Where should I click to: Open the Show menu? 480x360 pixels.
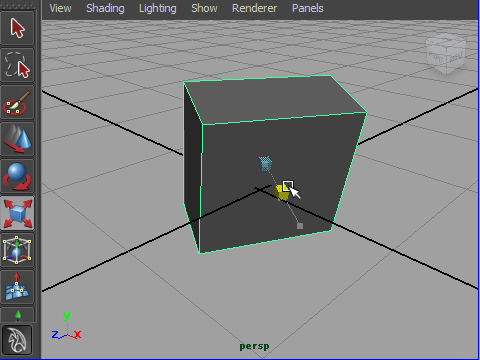204,8
